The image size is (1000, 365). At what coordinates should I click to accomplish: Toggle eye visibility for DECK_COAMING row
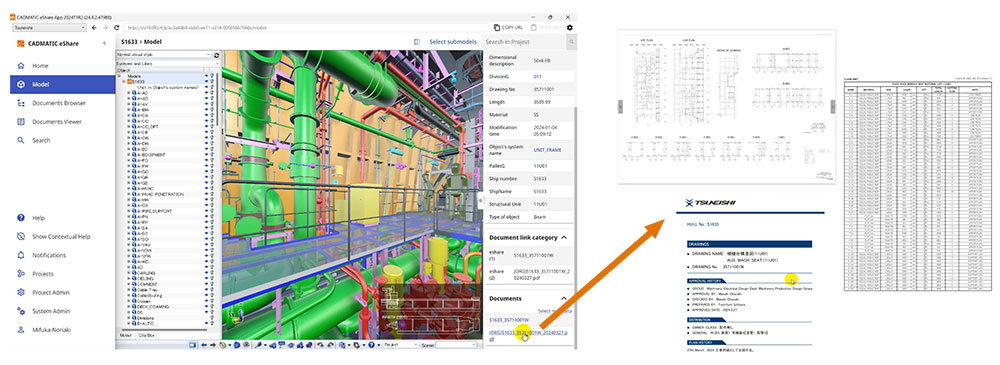pyautogui.click(x=207, y=306)
